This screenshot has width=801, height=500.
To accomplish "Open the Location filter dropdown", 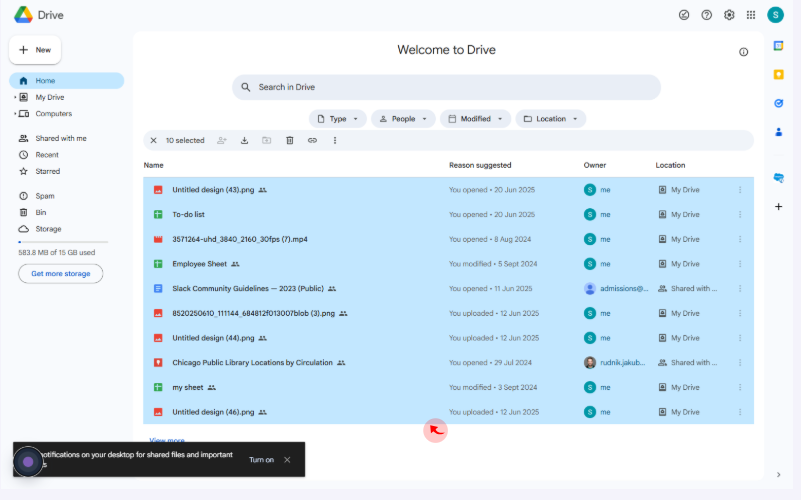I will tap(551, 119).
